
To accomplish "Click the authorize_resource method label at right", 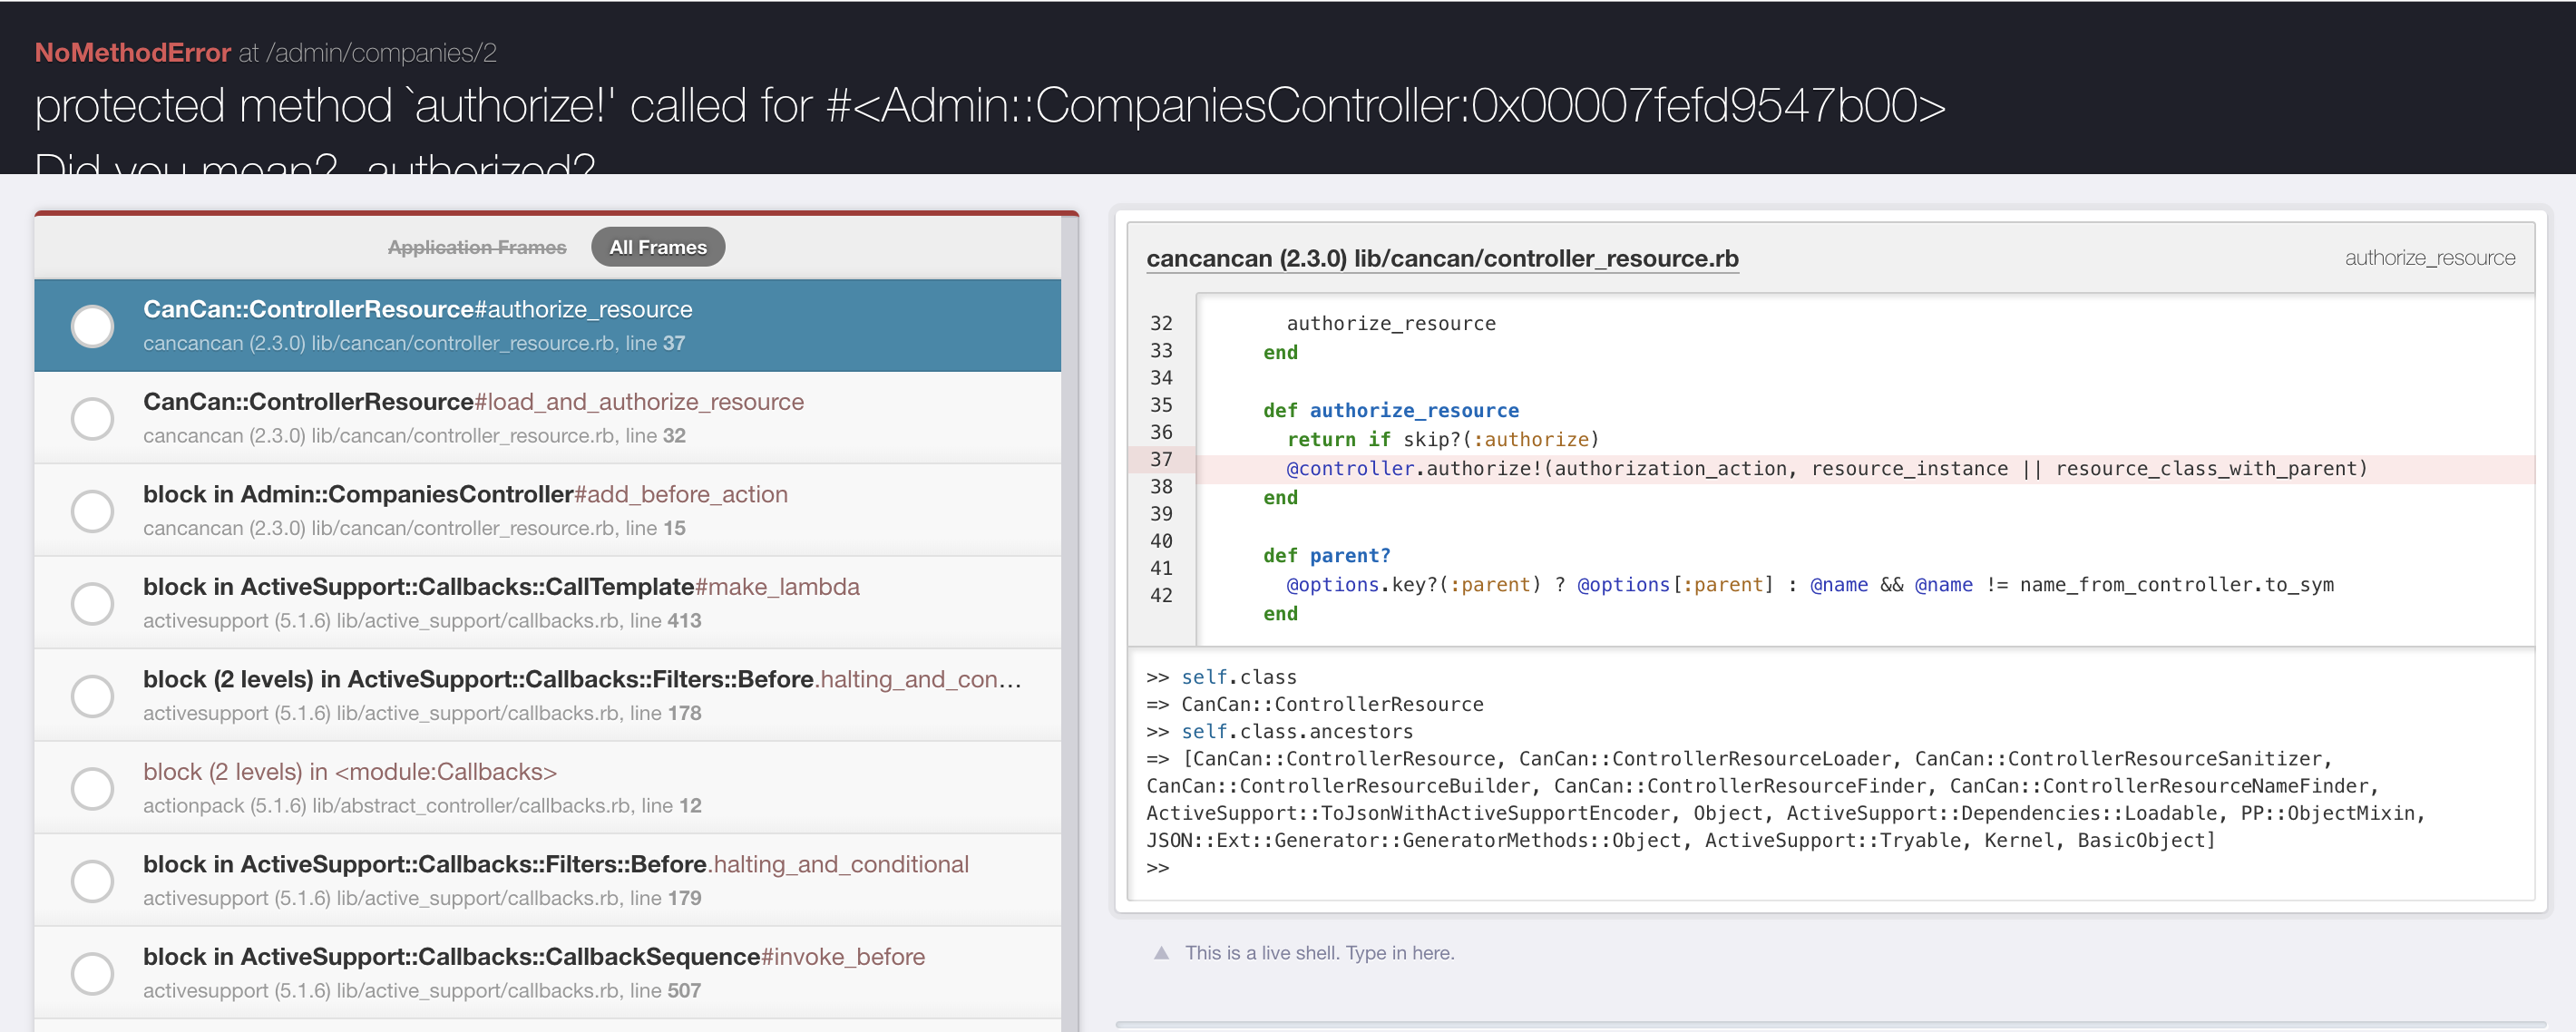I will [x=2429, y=258].
